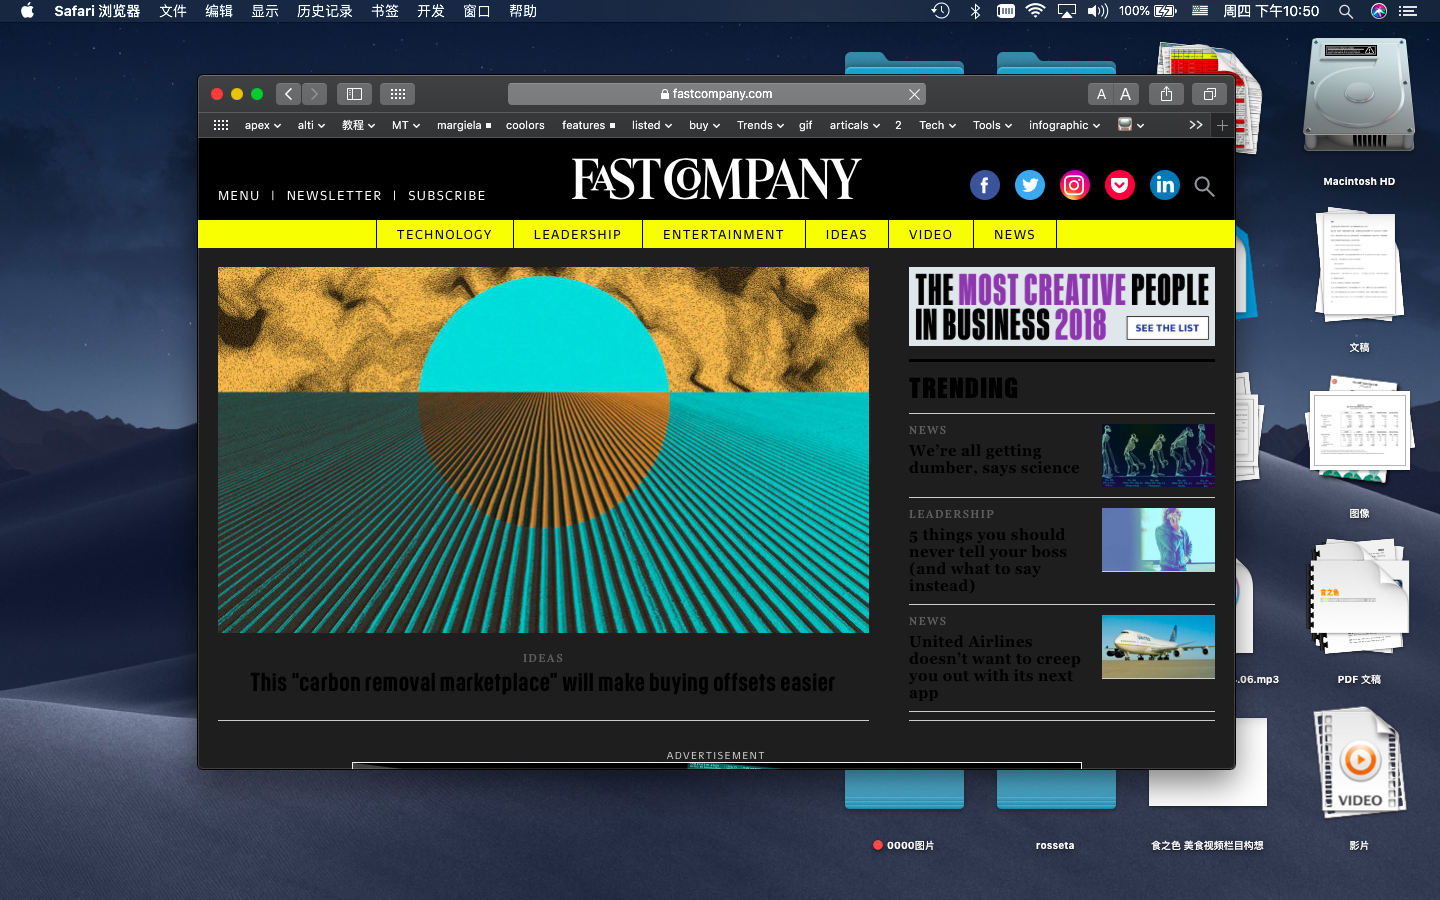Click SEE THE LIST button in banner
The image size is (1440, 900).
1167,328
